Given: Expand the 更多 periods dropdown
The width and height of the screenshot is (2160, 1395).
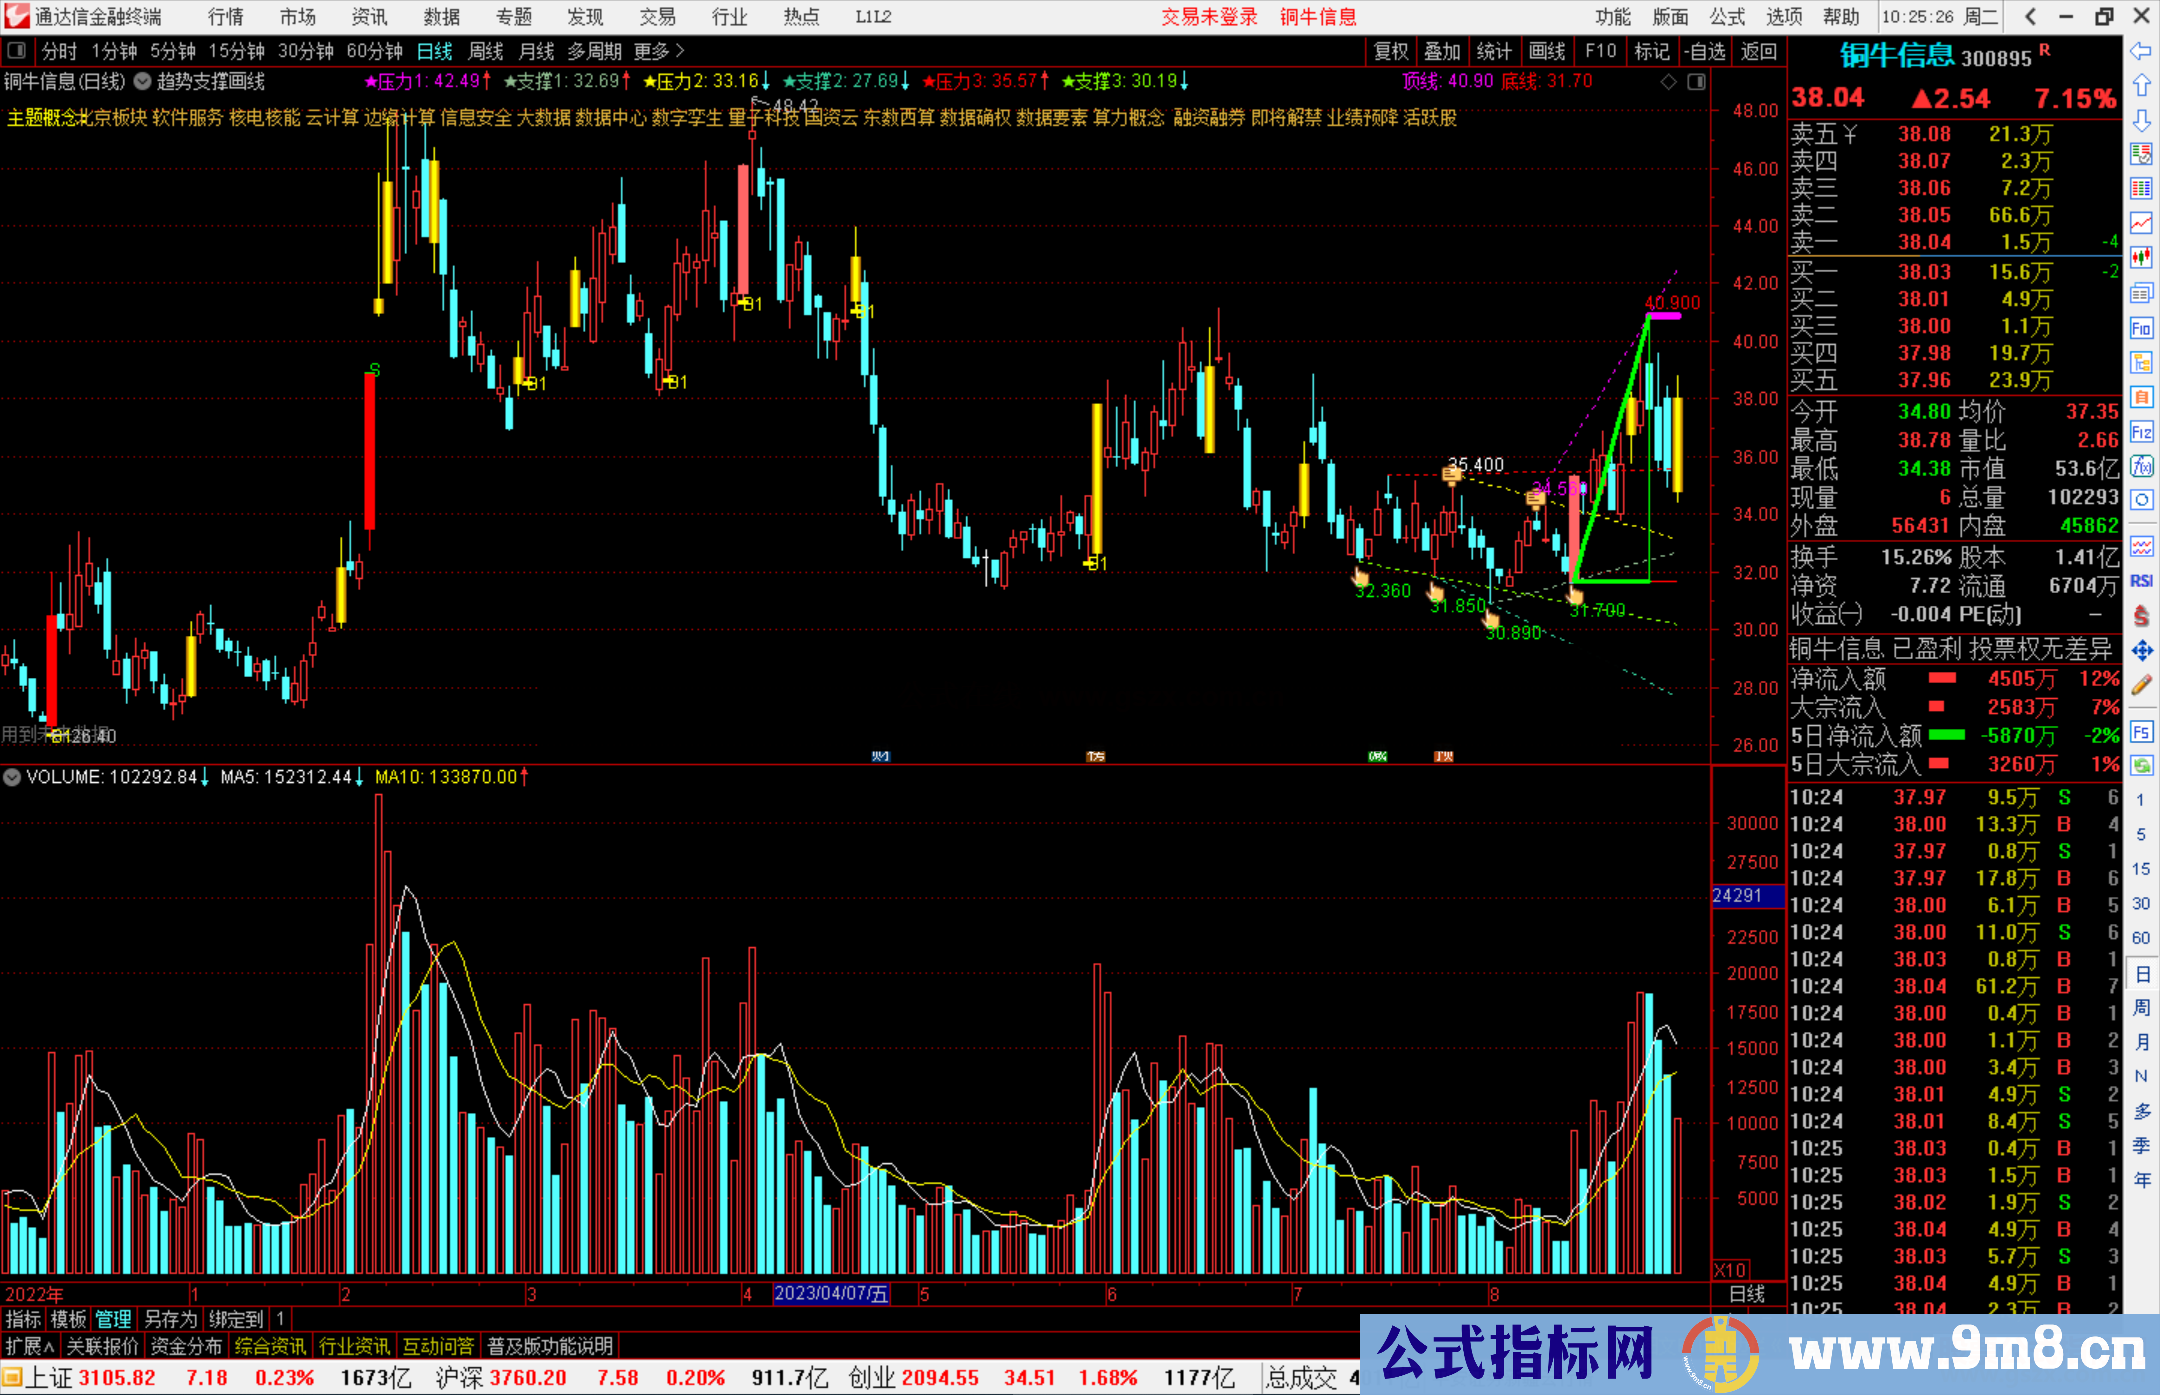Looking at the screenshot, I should tap(659, 51).
